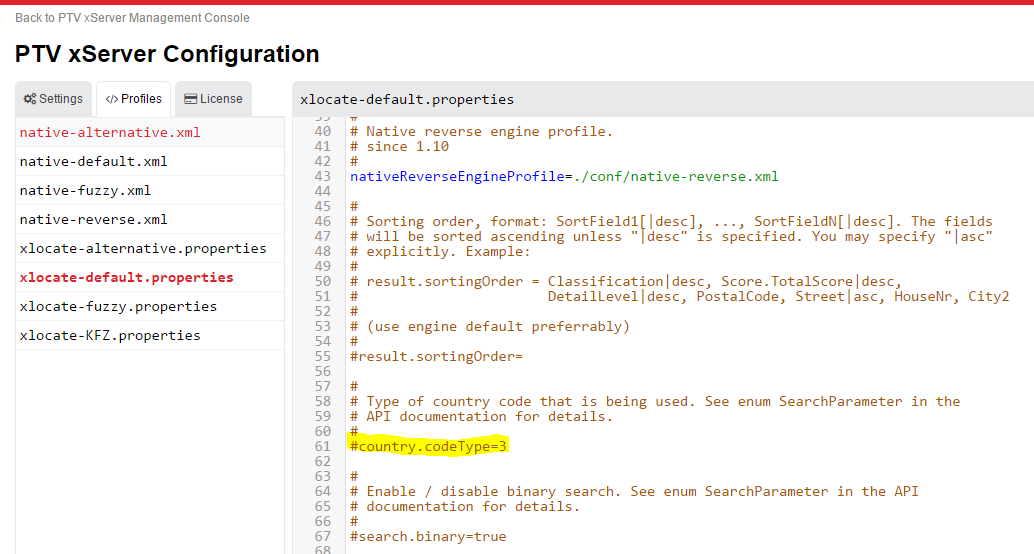Open native-alternative.xml profile
This screenshot has height=554, width=1034.
[x=109, y=132]
